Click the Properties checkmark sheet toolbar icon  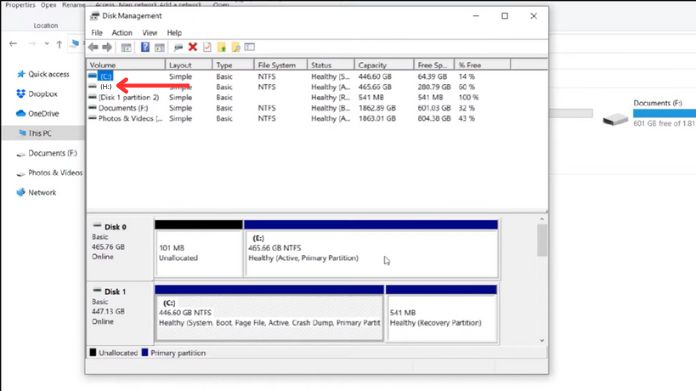[x=207, y=47]
